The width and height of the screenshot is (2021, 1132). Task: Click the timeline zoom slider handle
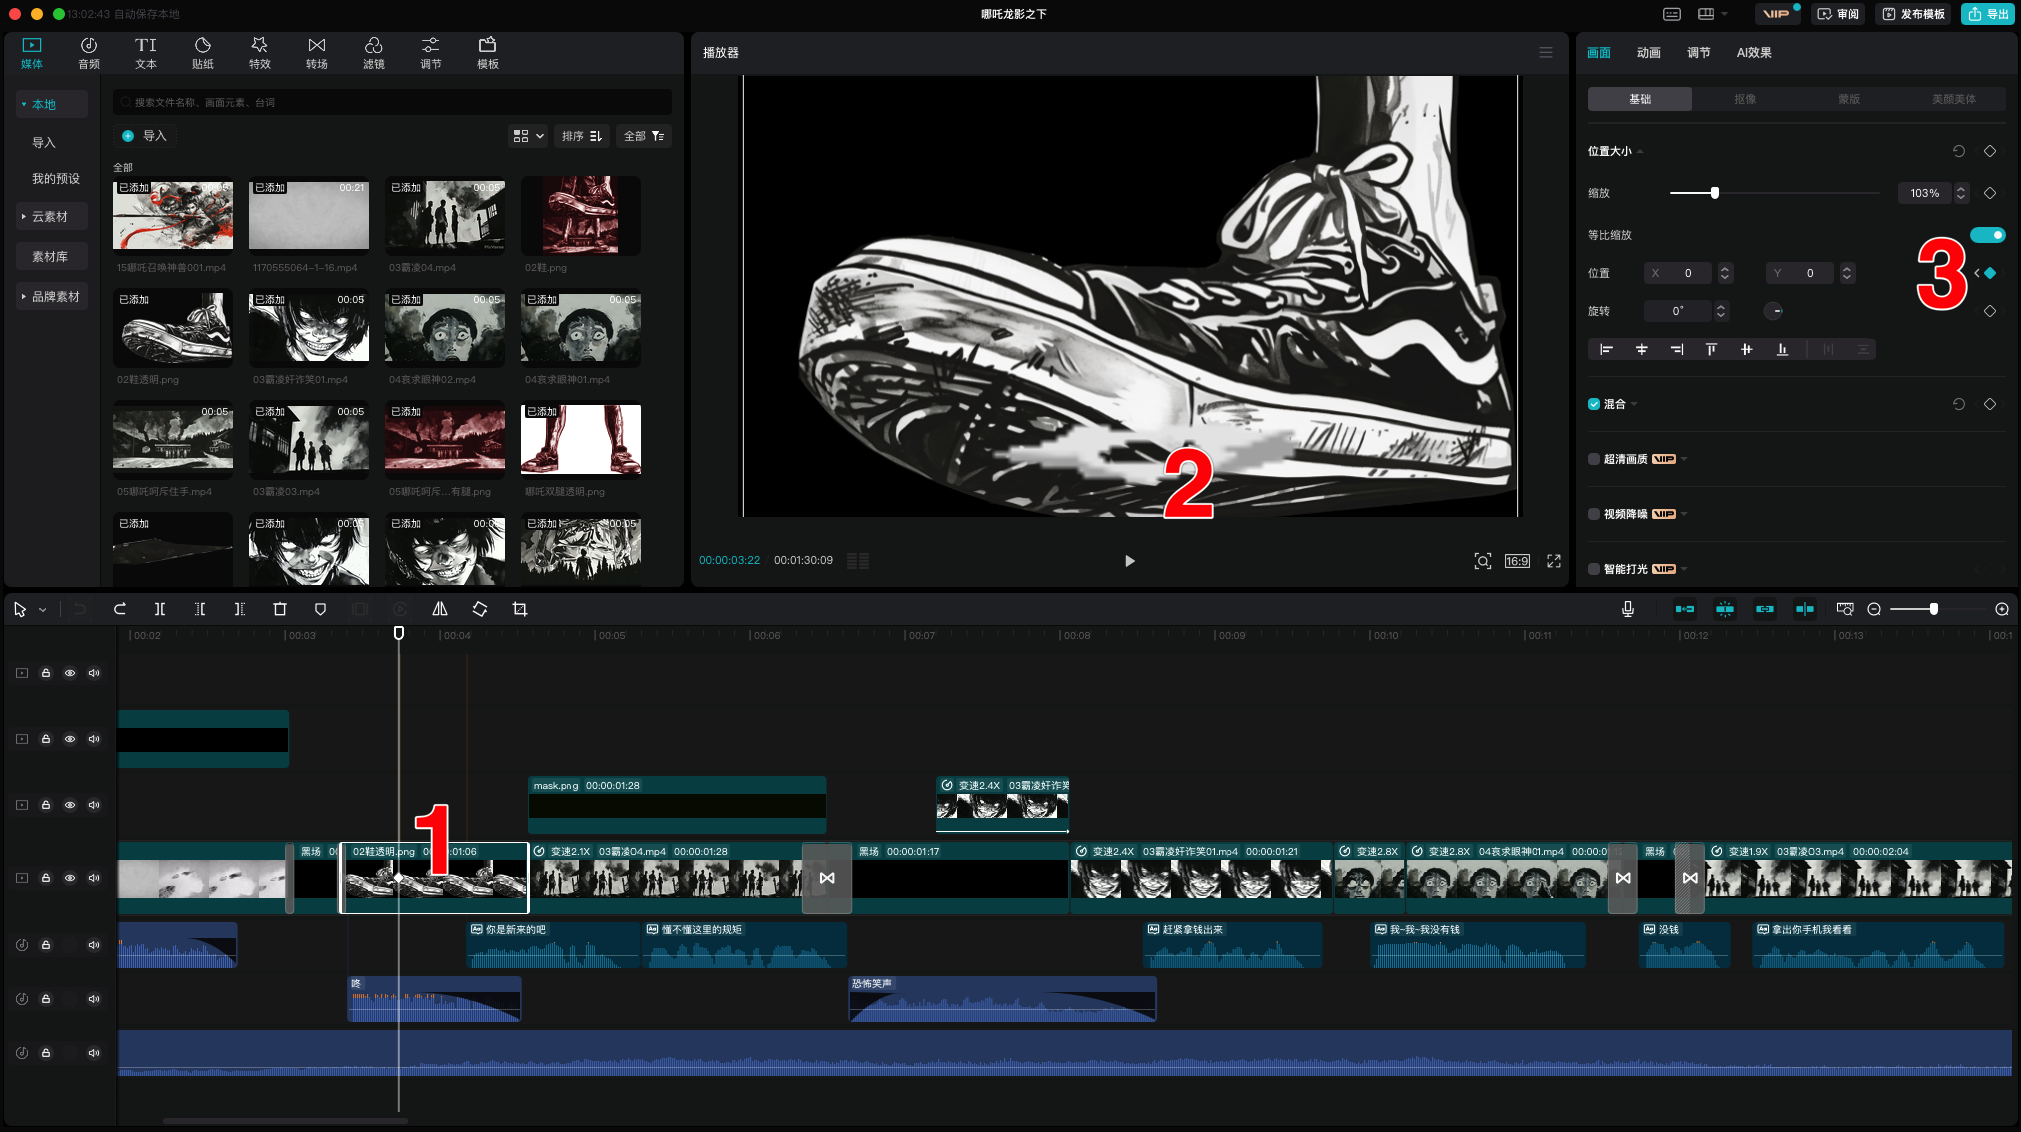pos(1934,609)
